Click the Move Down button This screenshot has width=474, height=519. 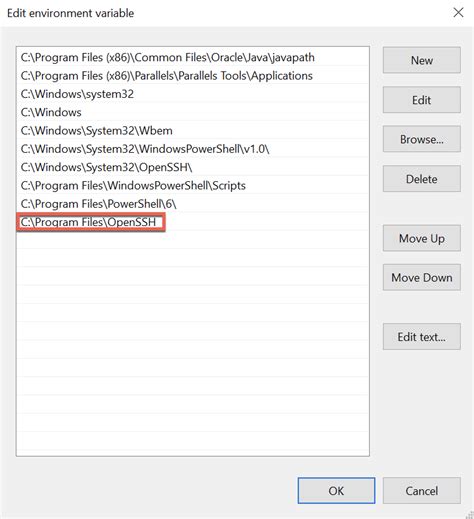click(x=422, y=278)
